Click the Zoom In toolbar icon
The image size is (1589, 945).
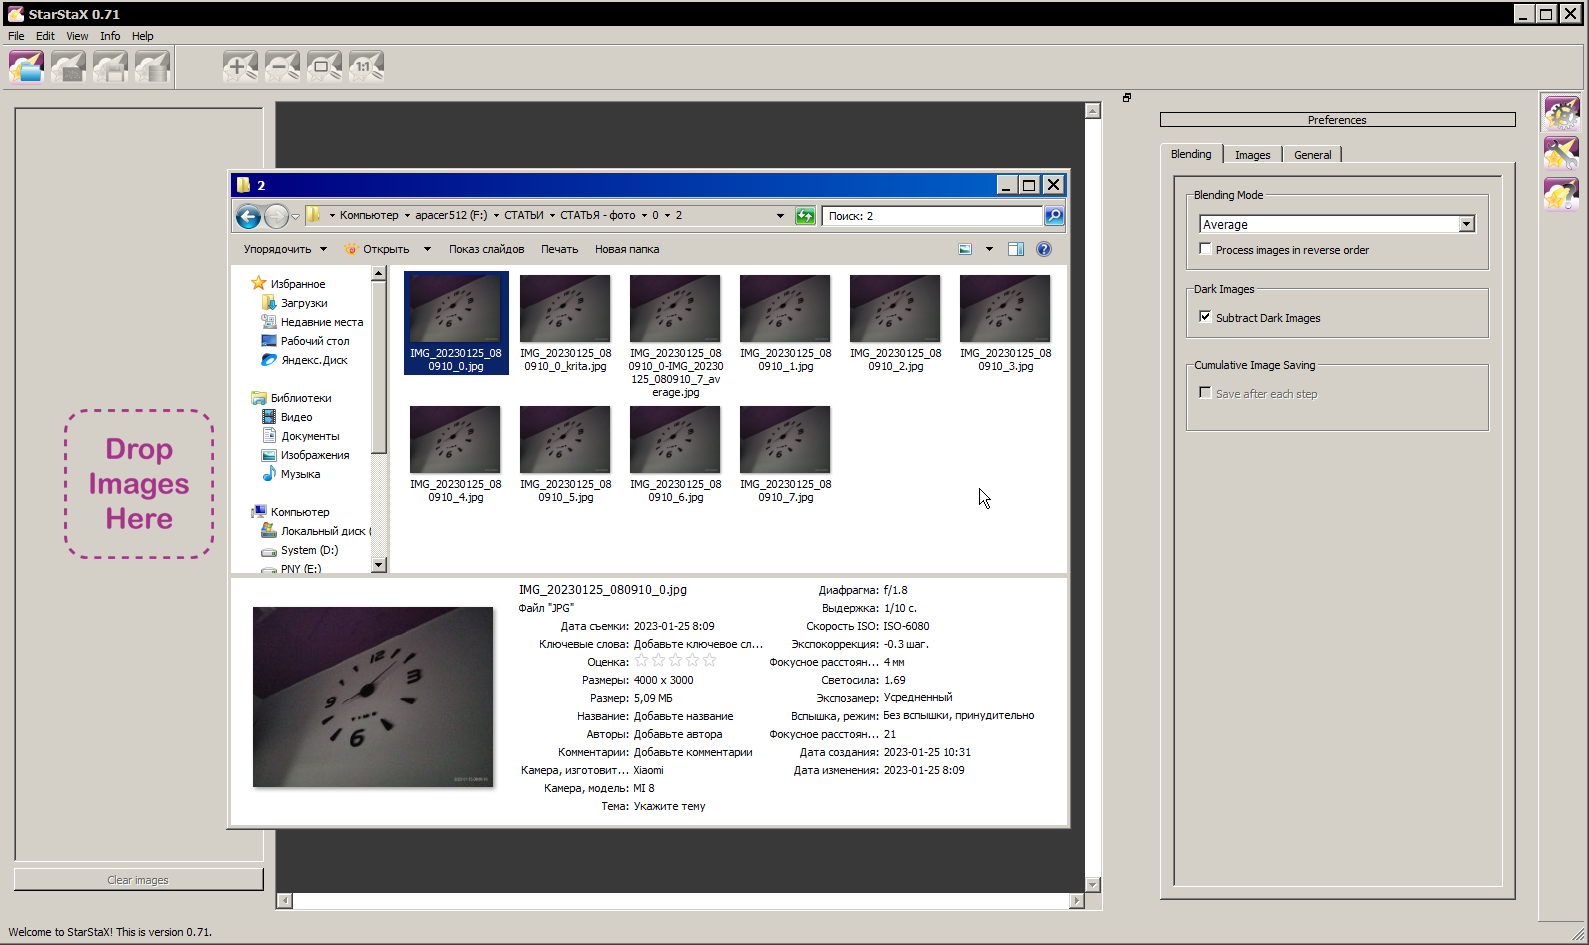[x=240, y=67]
